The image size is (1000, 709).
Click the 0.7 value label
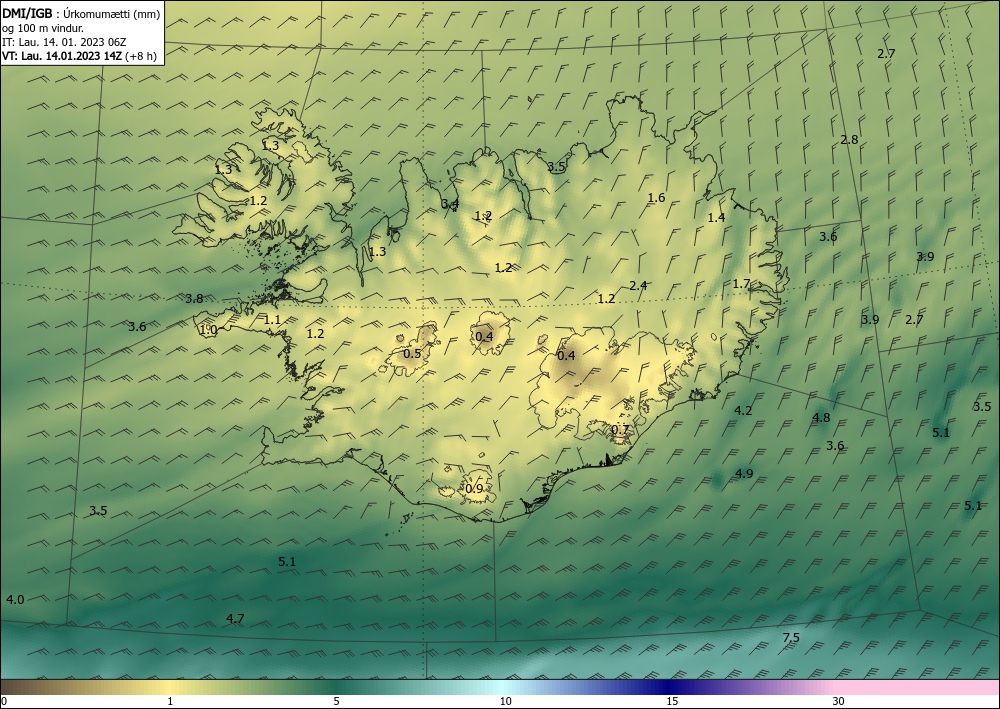621,430
